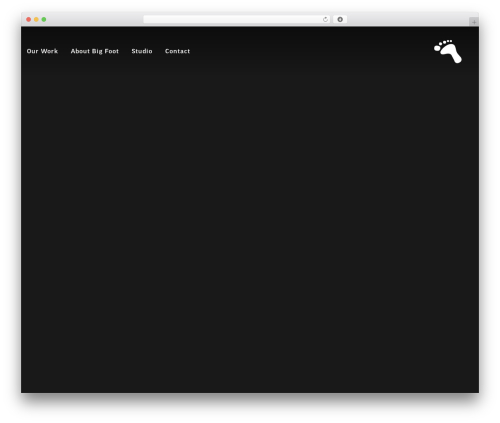Minimize window using the yellow button
This screenshot has width=500, height=423.
pyautogui.click(x=36, y=19)
